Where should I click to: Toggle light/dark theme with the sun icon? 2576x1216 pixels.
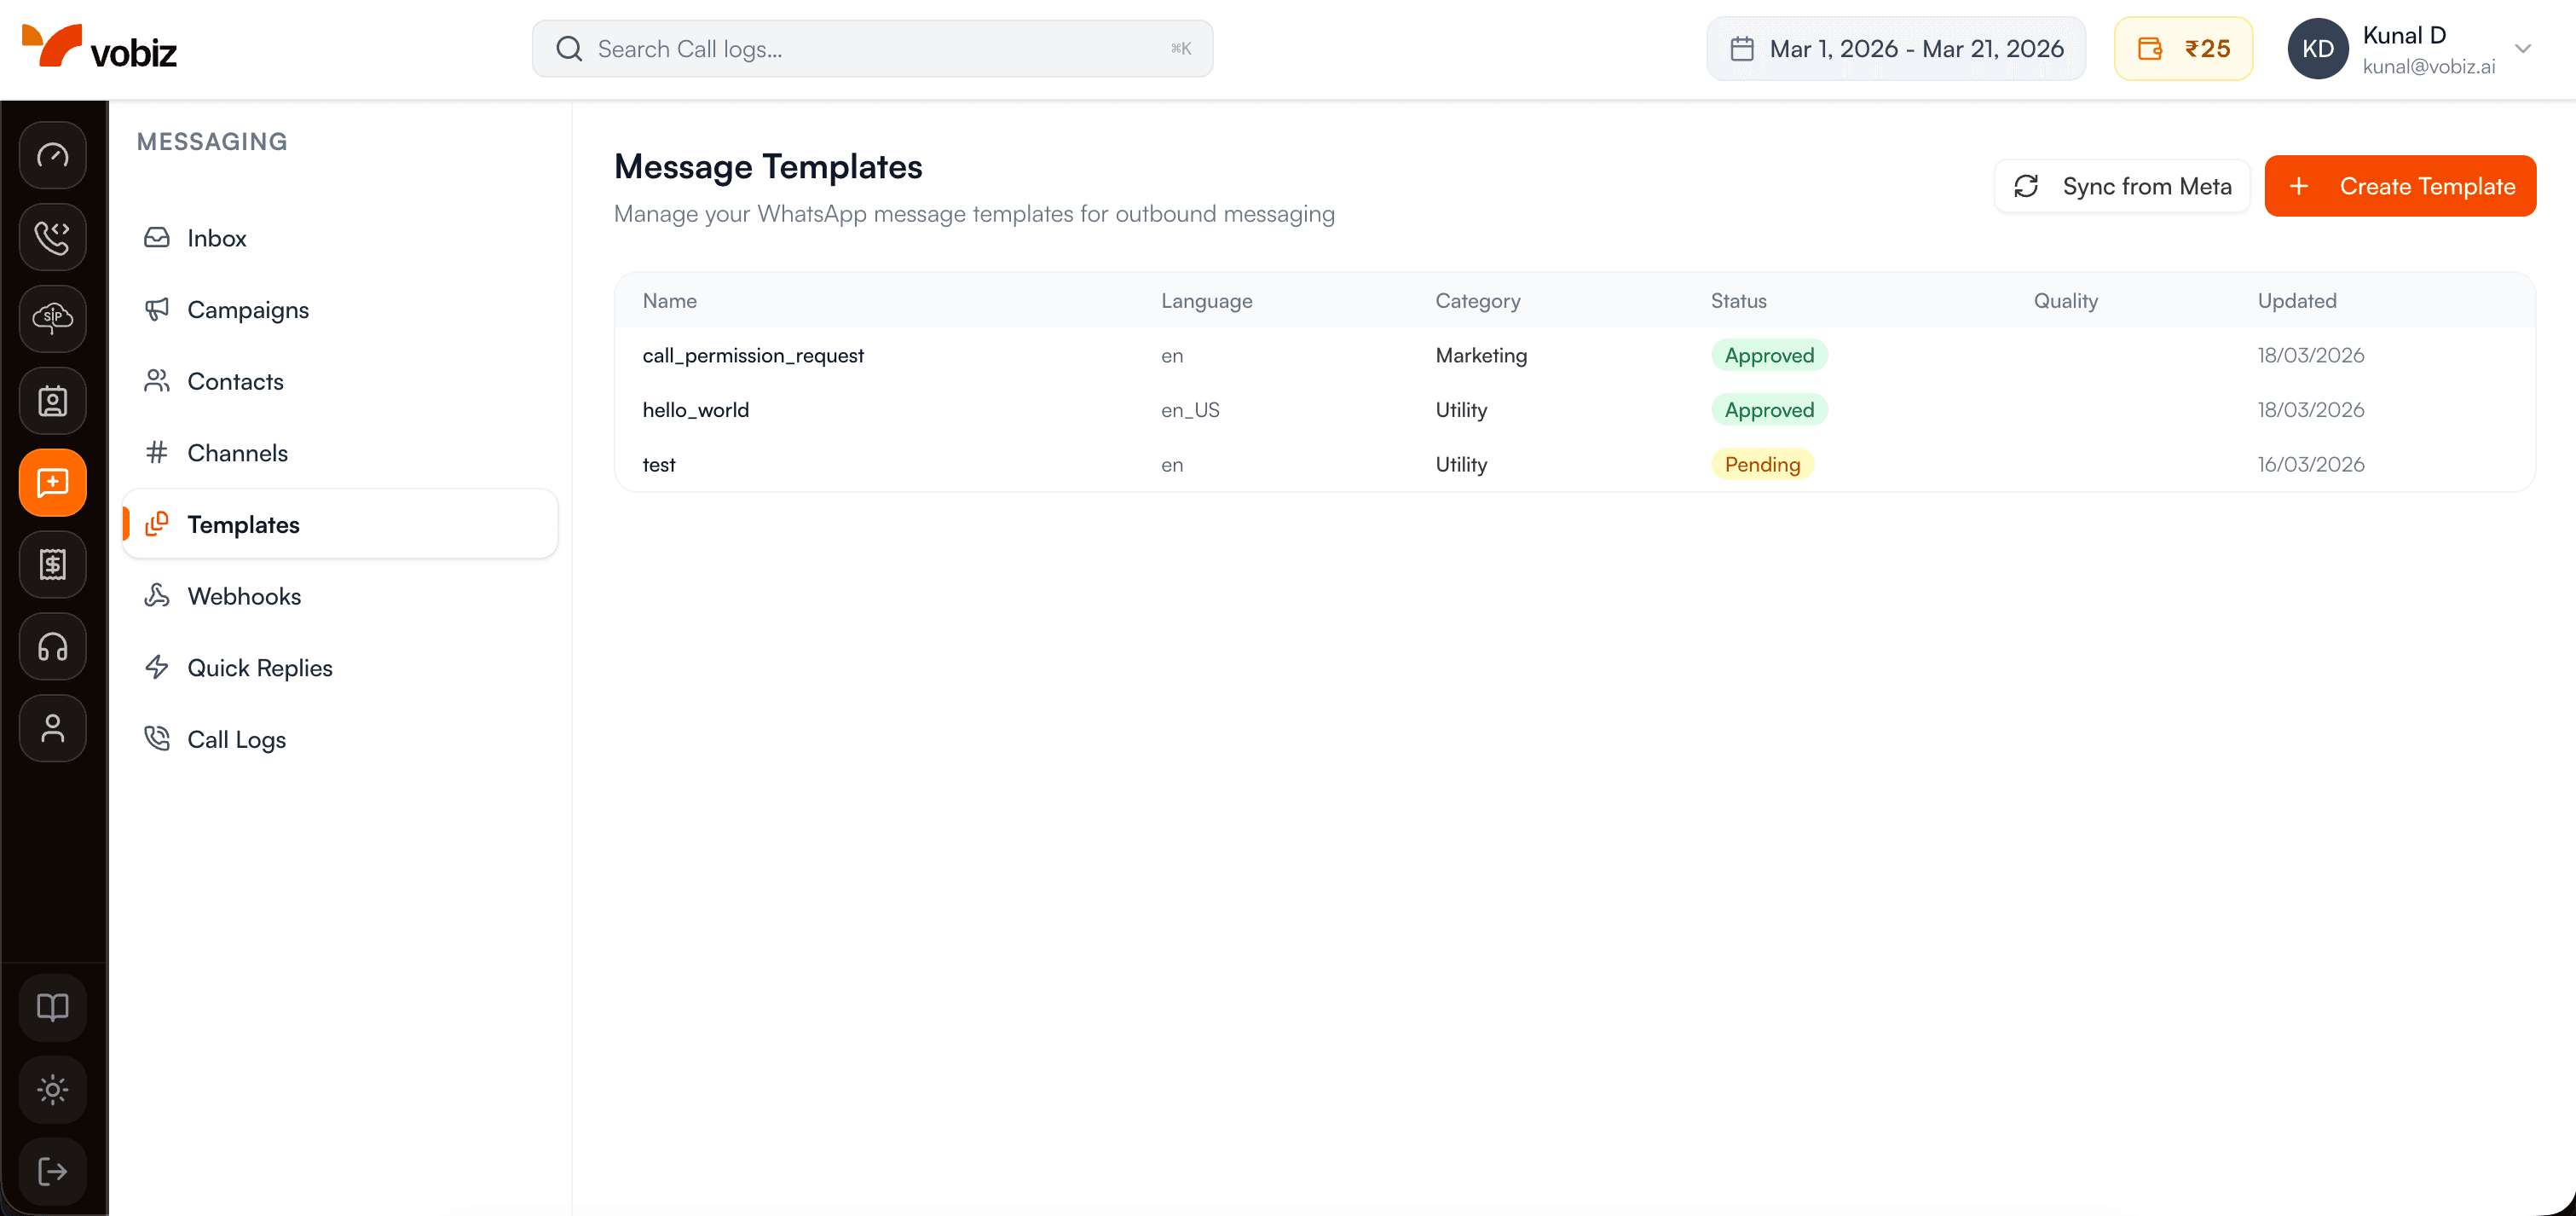52,1089
